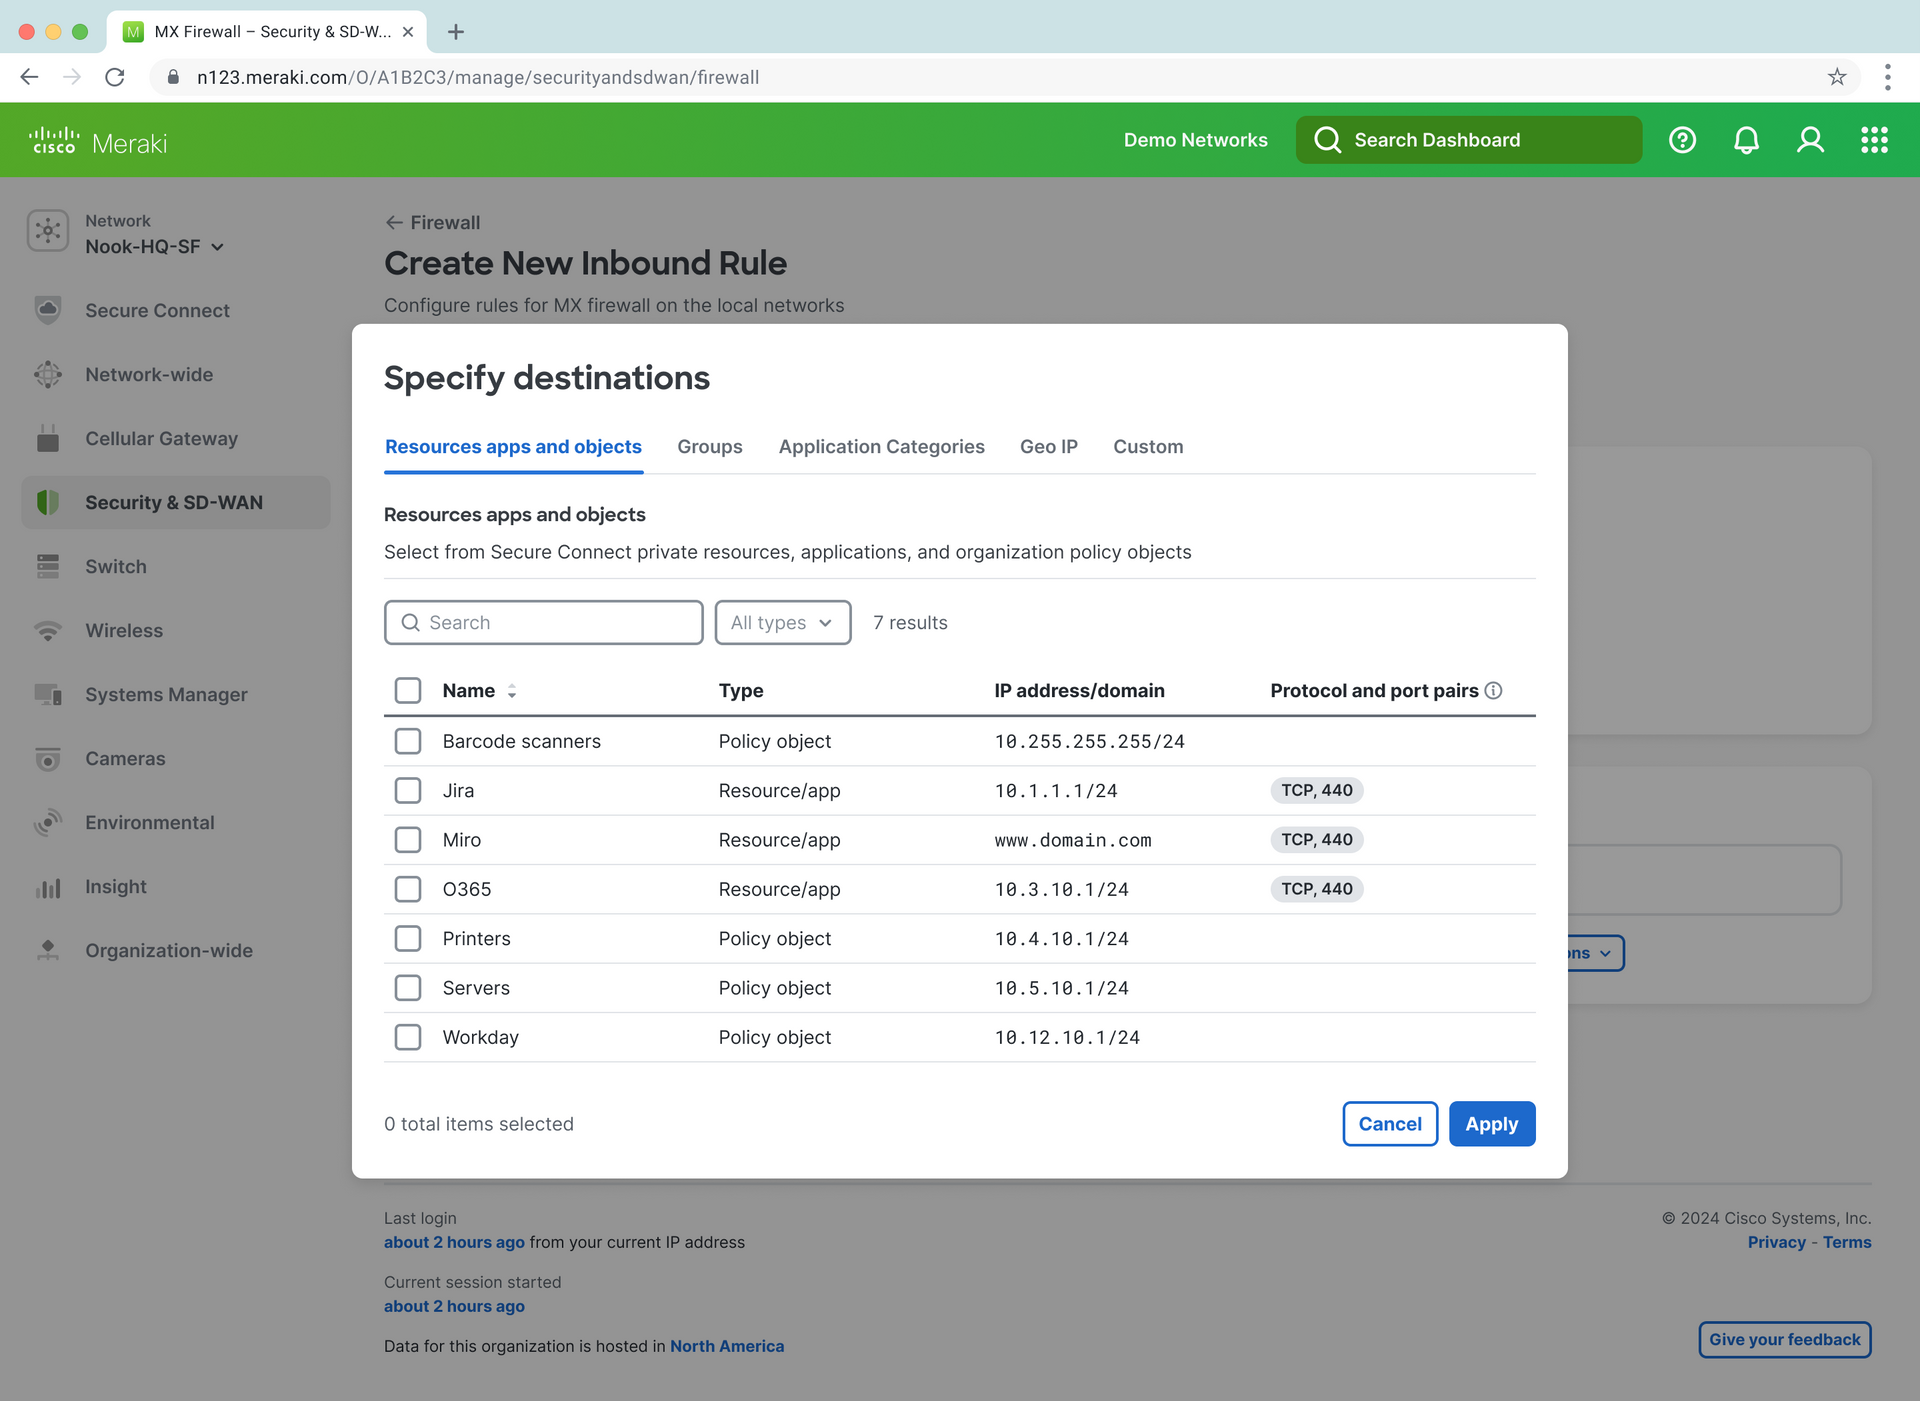Open the Privacy link
1920x1401 pixels.
tap(1776, 1242)
